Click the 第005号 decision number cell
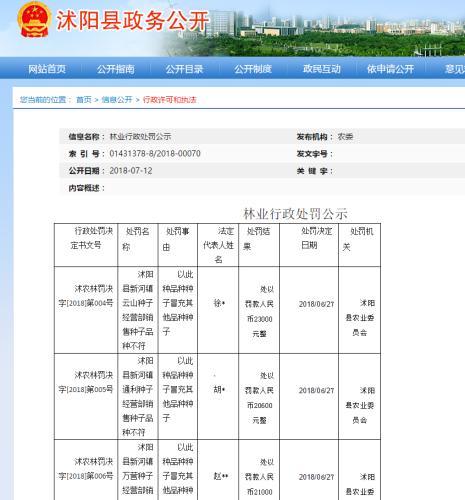This screenshot has width=465, height=500. (x=86, y=396)
